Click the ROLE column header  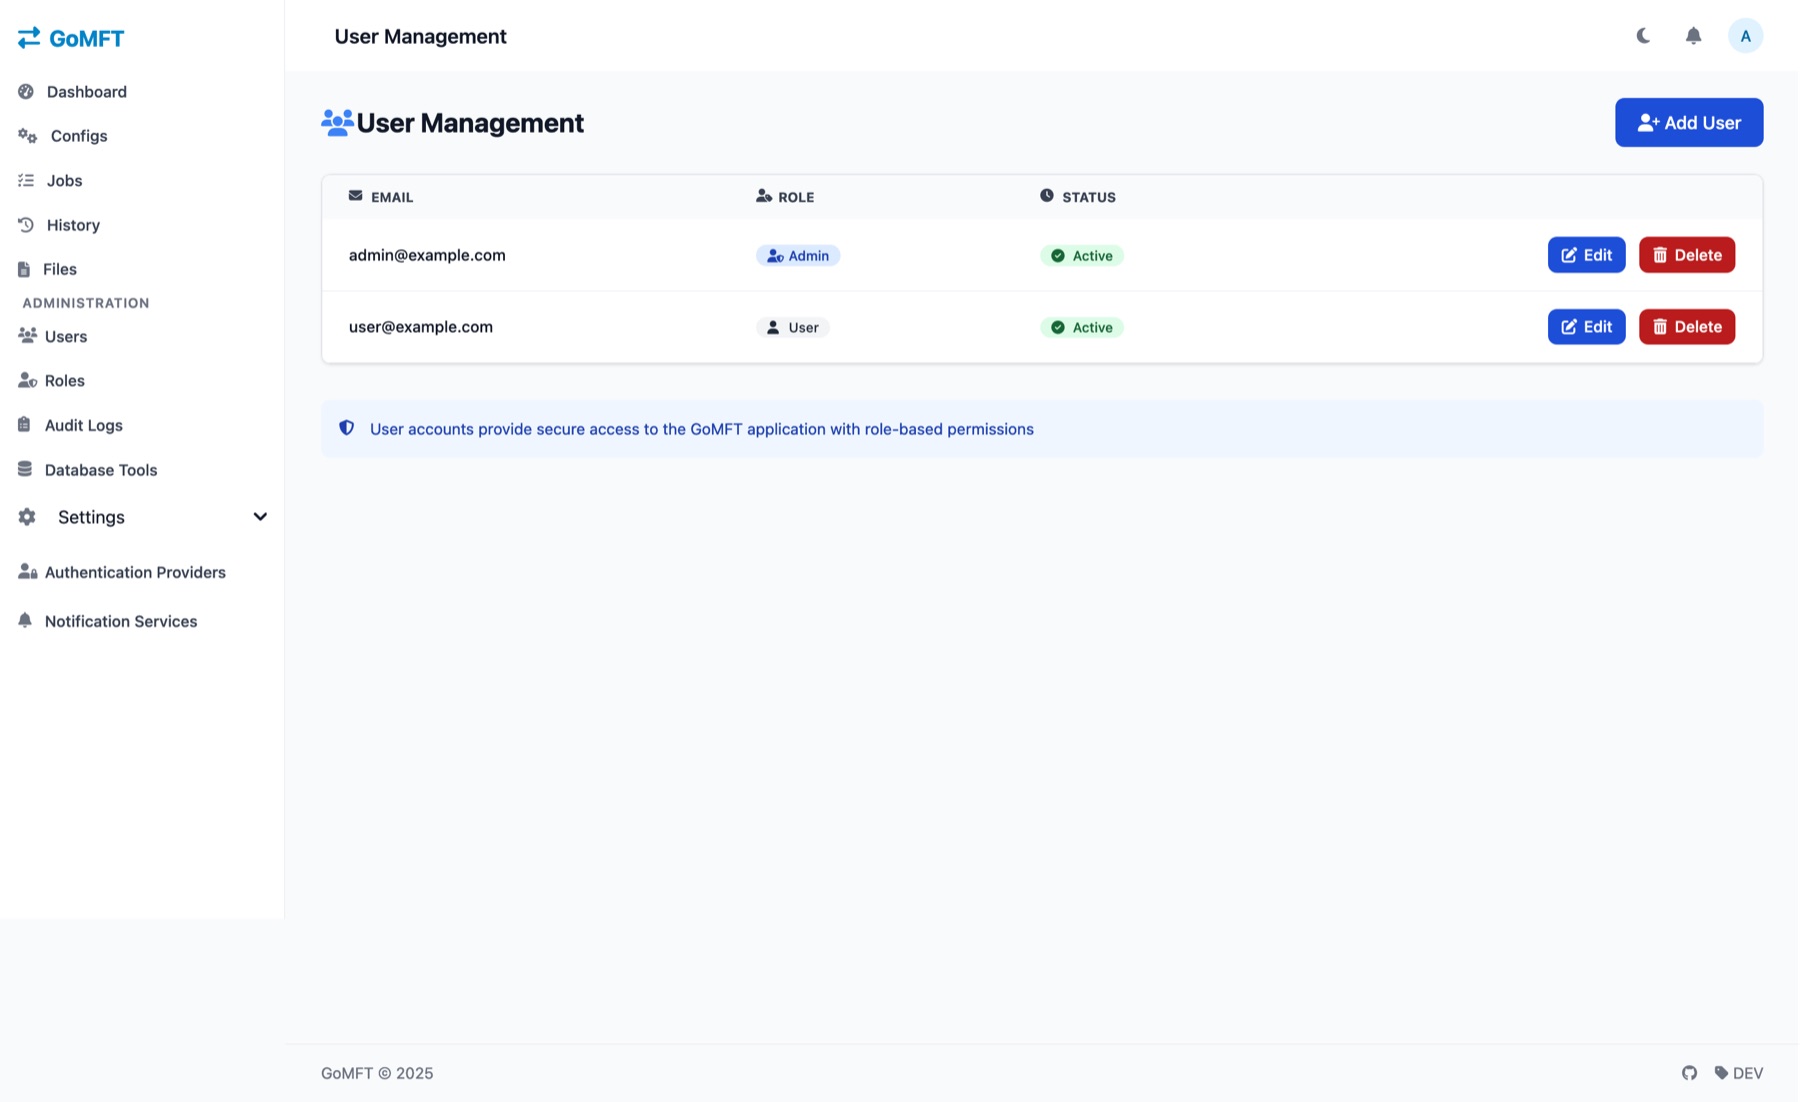785,197
